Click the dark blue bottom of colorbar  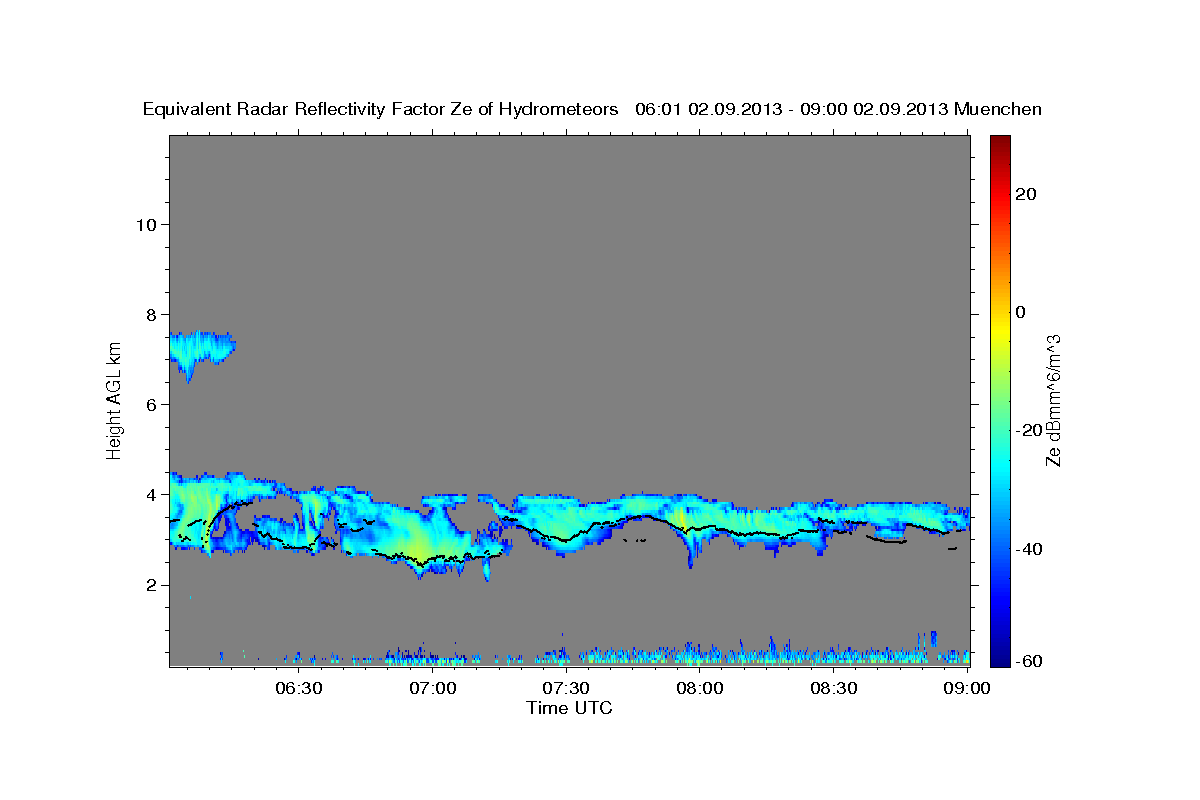(x=1000, y=650)
